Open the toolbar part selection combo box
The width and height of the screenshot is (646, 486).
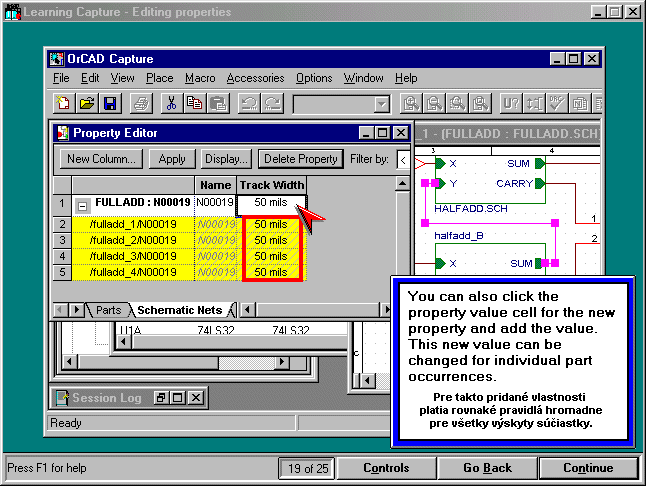[381, 104]
